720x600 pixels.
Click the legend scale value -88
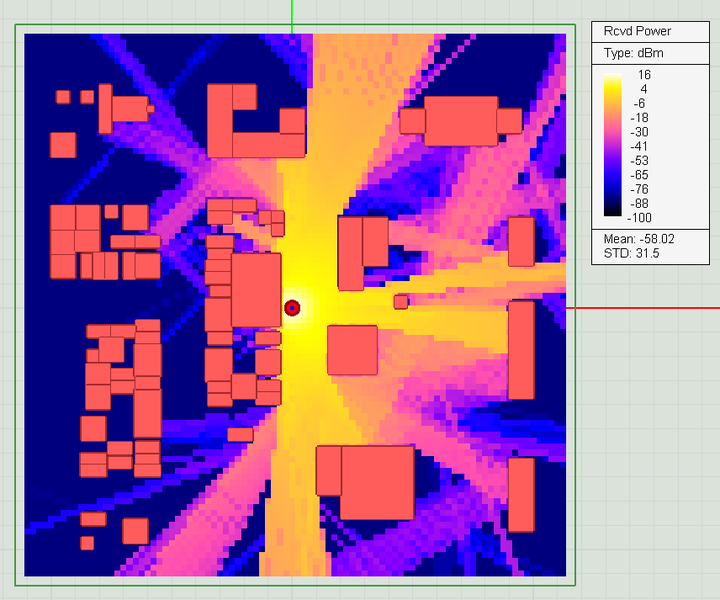point(639,203)
